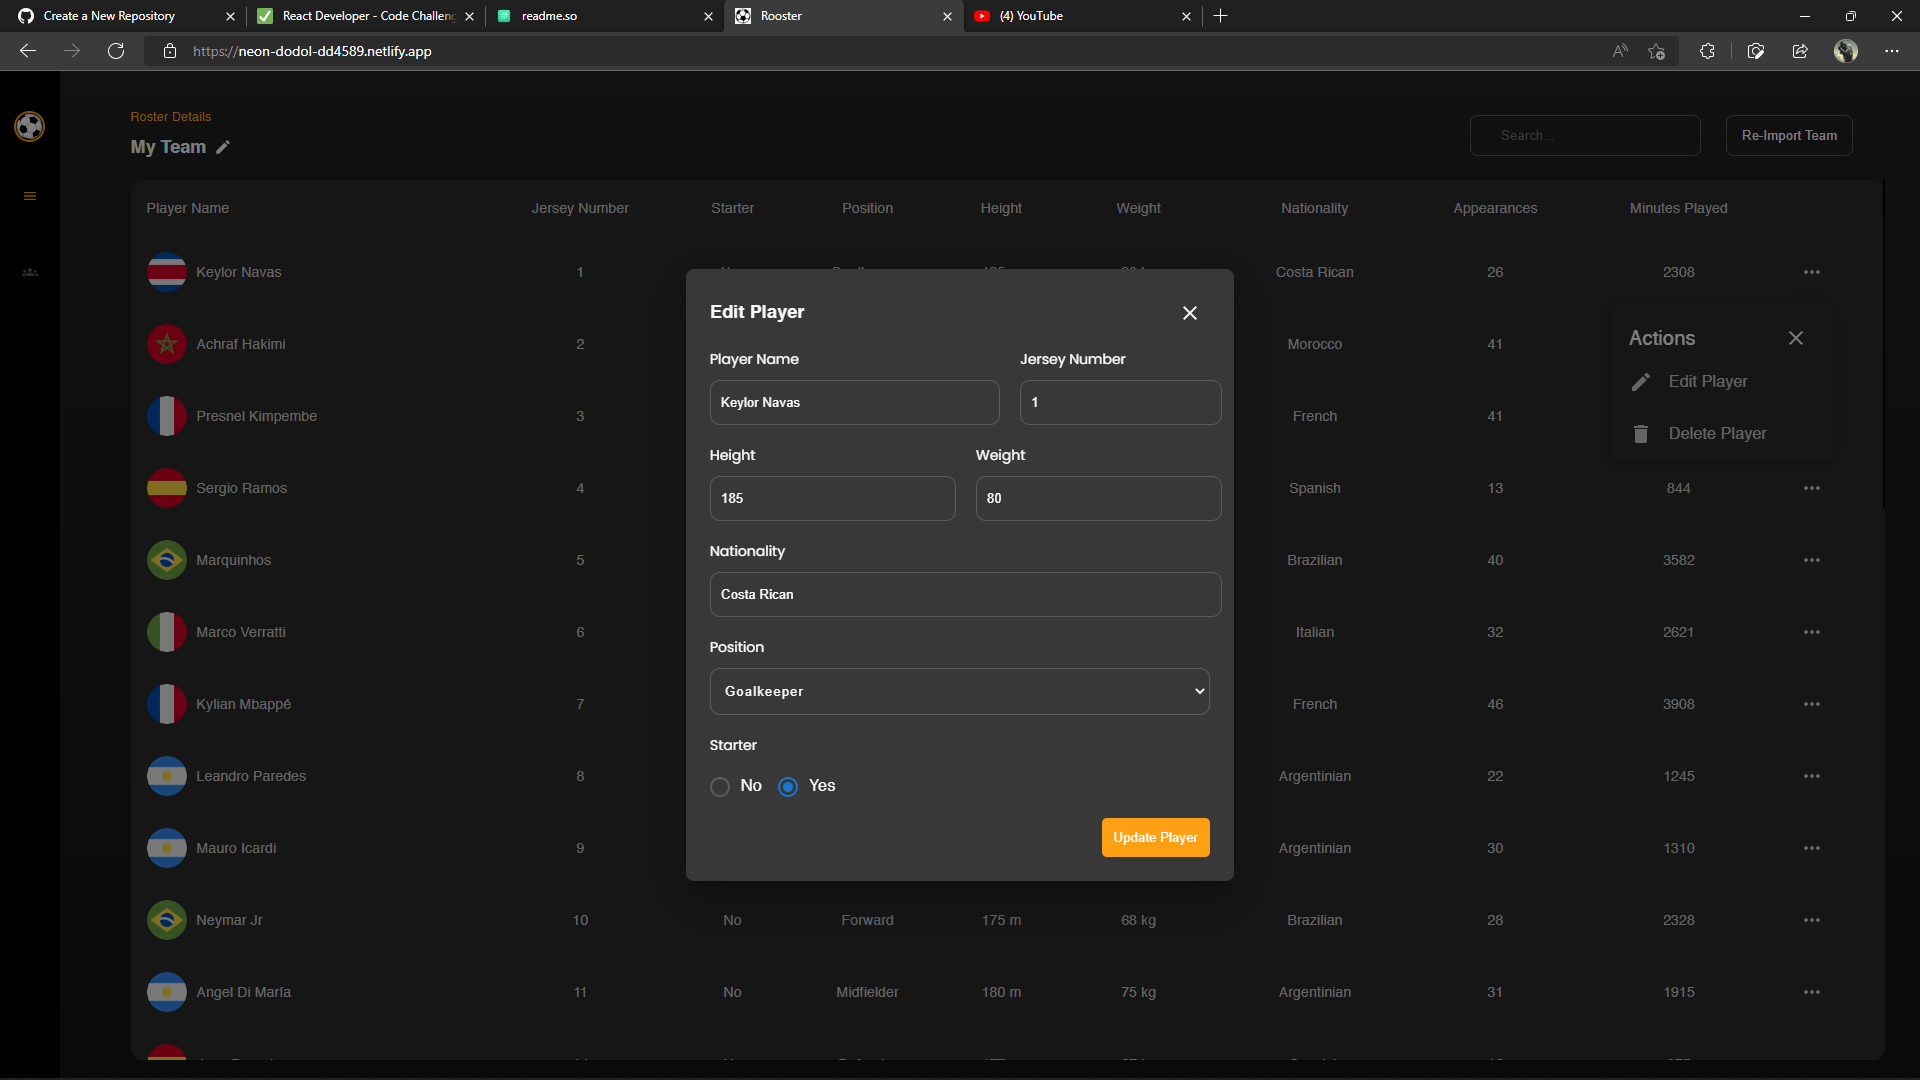This screenshot has height=1080, width=1920.
Task: Click the Re-Import Team button
Action: pos(1789,135)
